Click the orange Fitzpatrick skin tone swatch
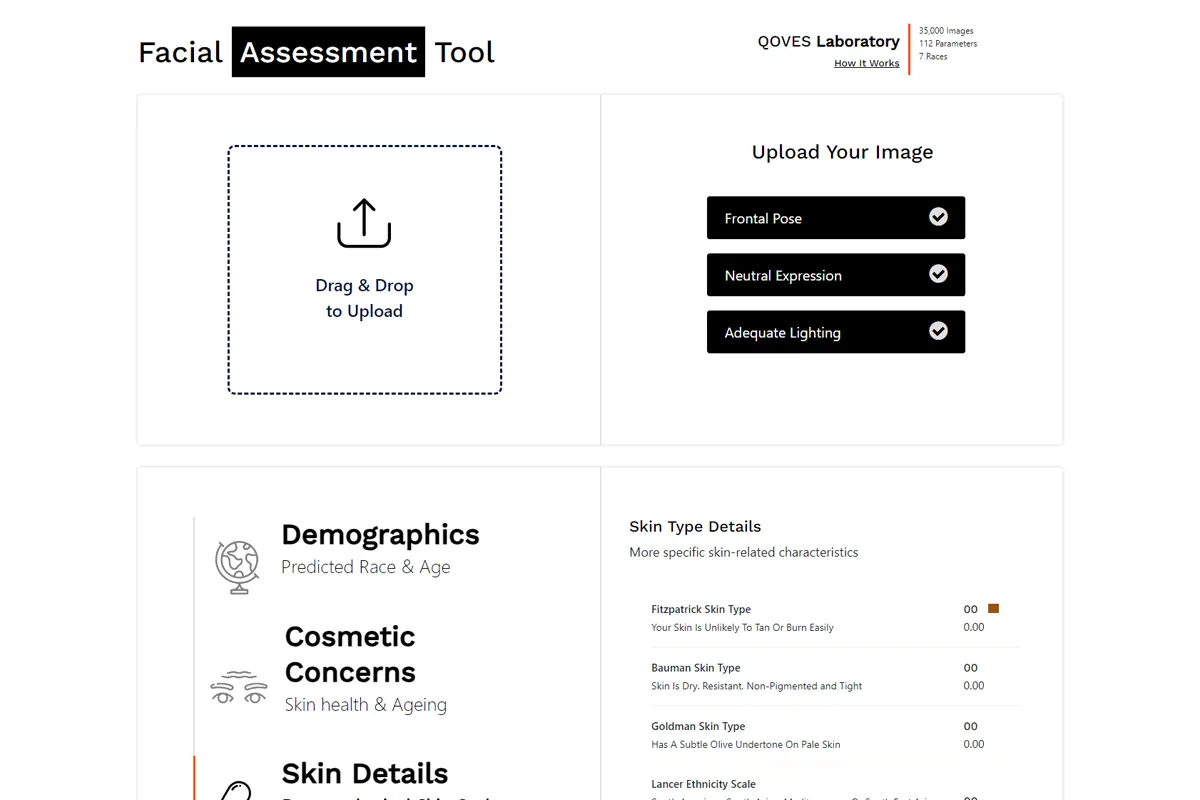1200x800 pixels. pyautogui.click(x=993, y=608)
